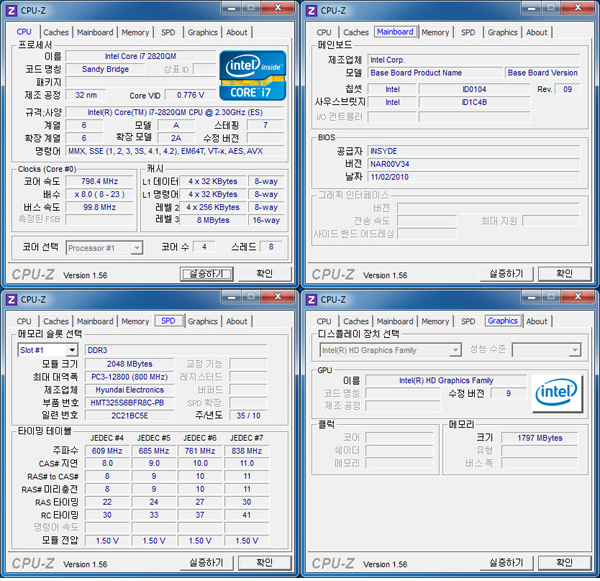Viewport: 600px width, 581px height.
Task: Select CPU tab in the Mainboard window
Action: 324,32
